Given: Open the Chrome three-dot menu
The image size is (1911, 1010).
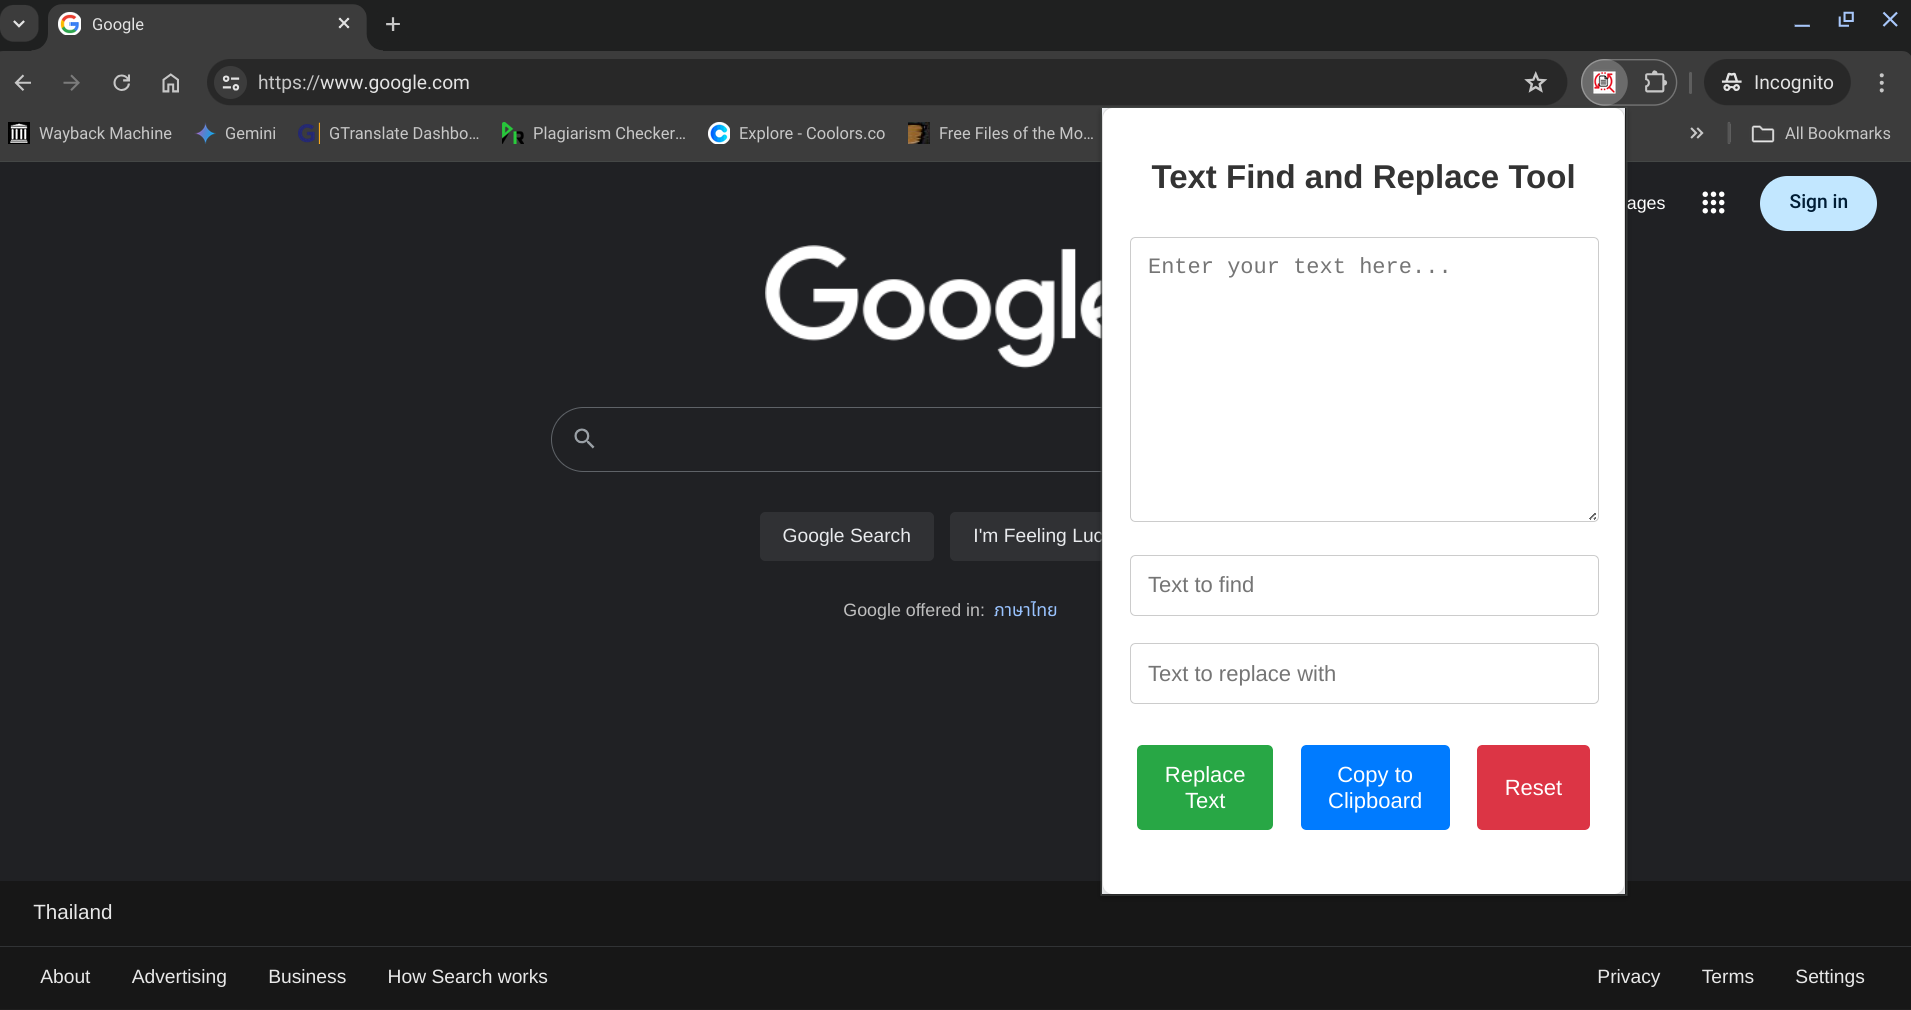Looking at the screenshot, I should (x=1882, y=83).
